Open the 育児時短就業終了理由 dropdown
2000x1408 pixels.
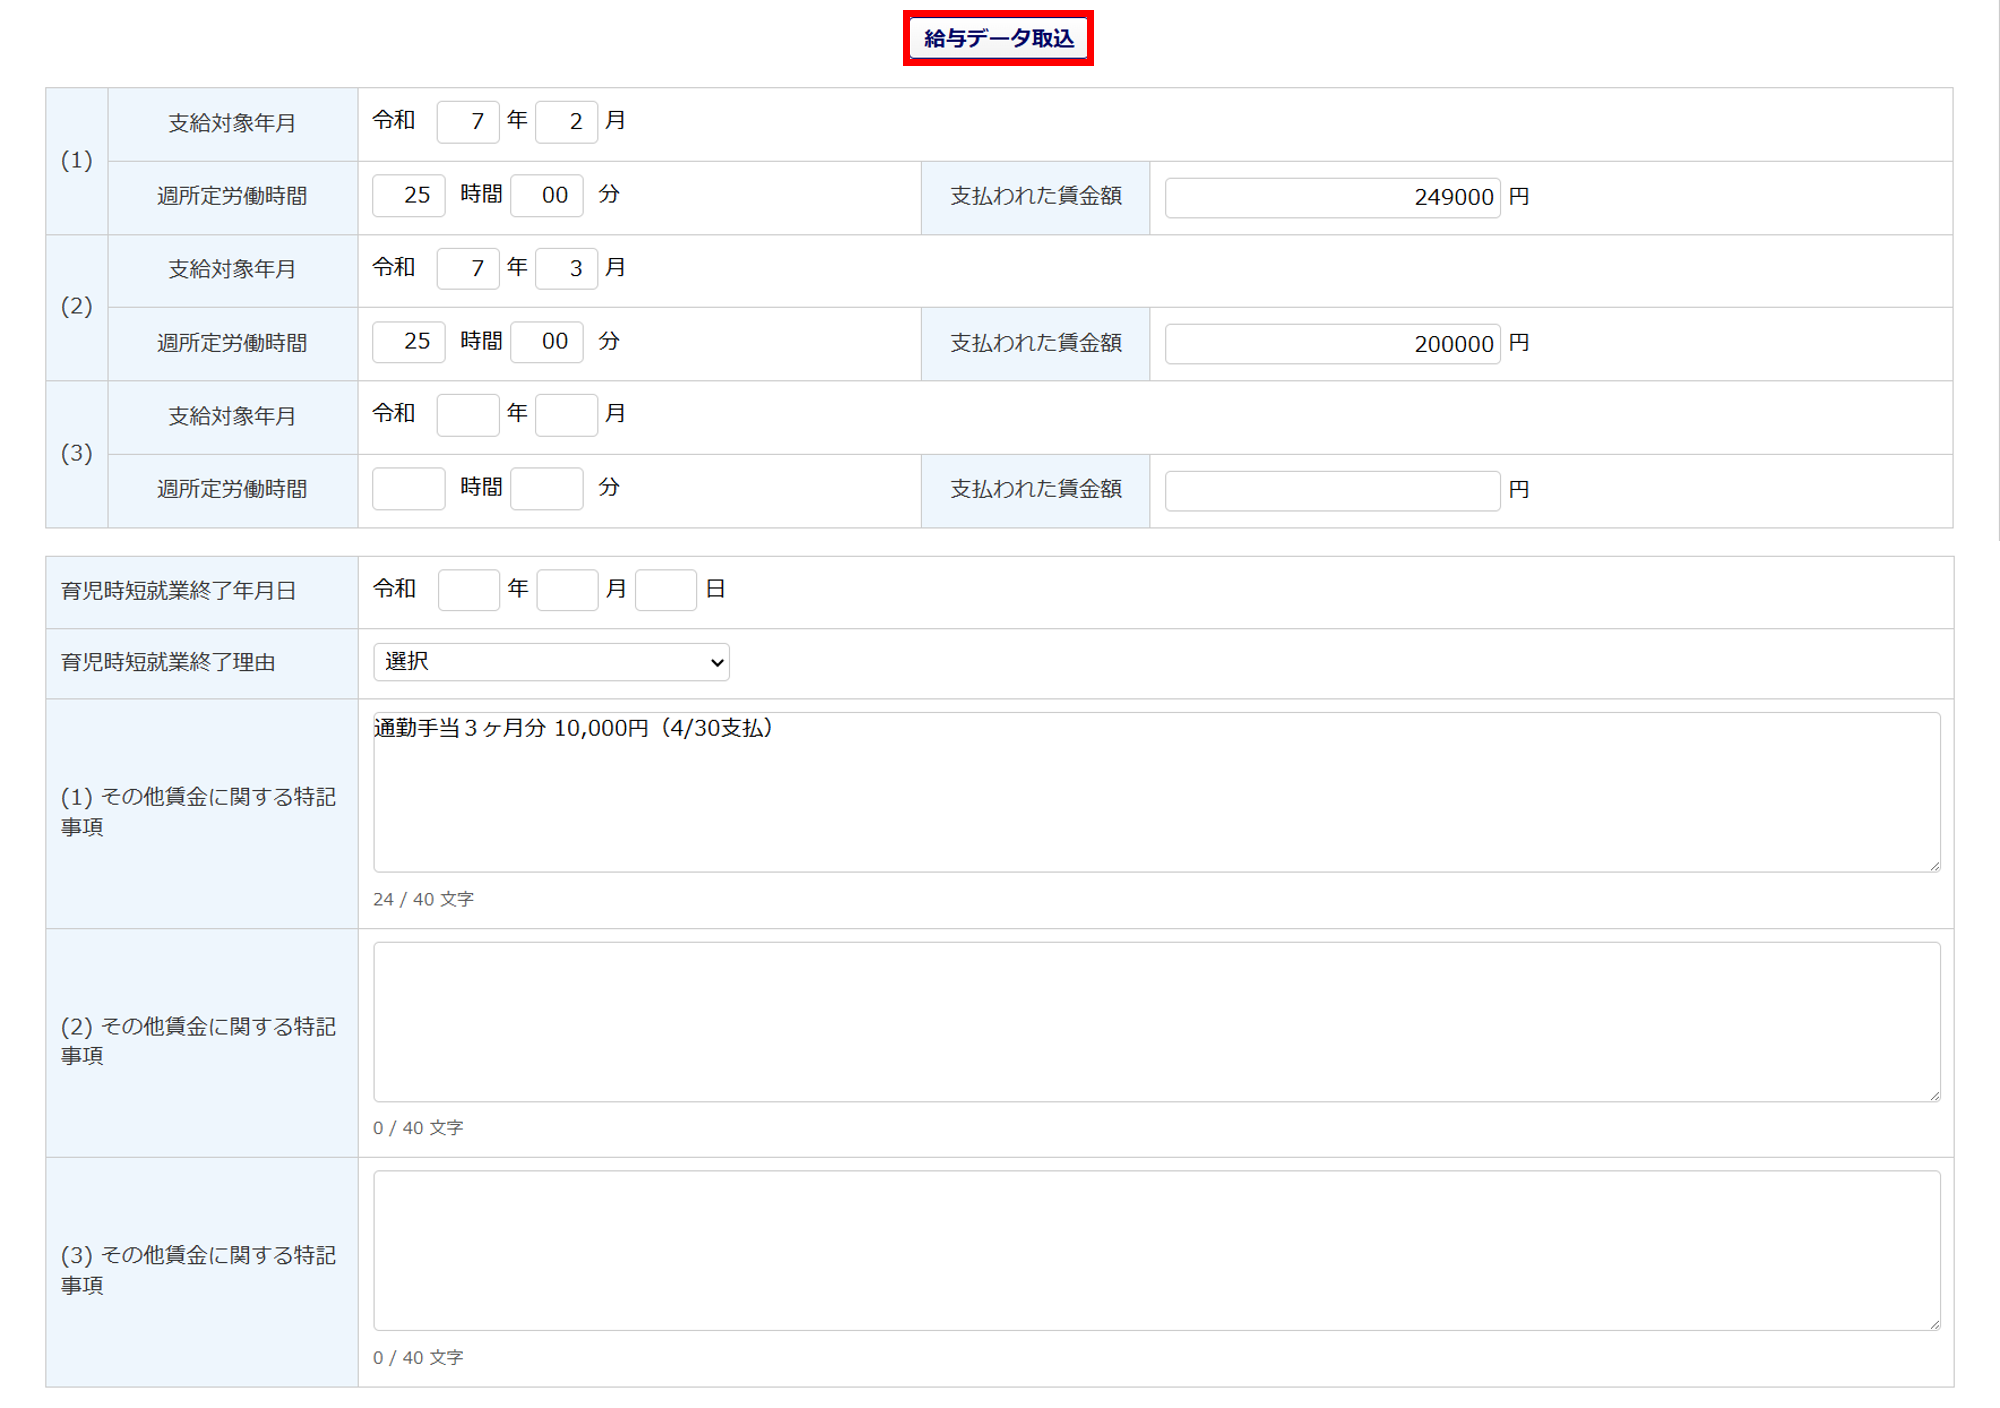[x=551, y=662]
